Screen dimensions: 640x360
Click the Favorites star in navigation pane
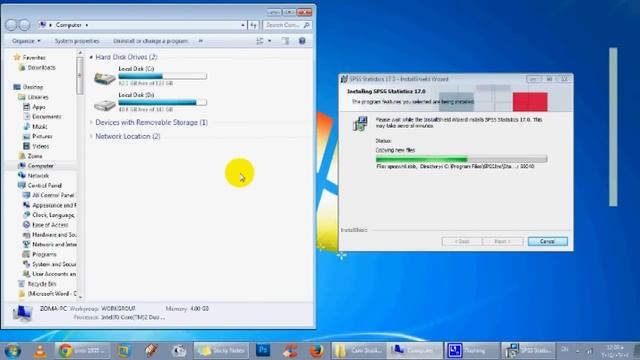pos(17,57)
